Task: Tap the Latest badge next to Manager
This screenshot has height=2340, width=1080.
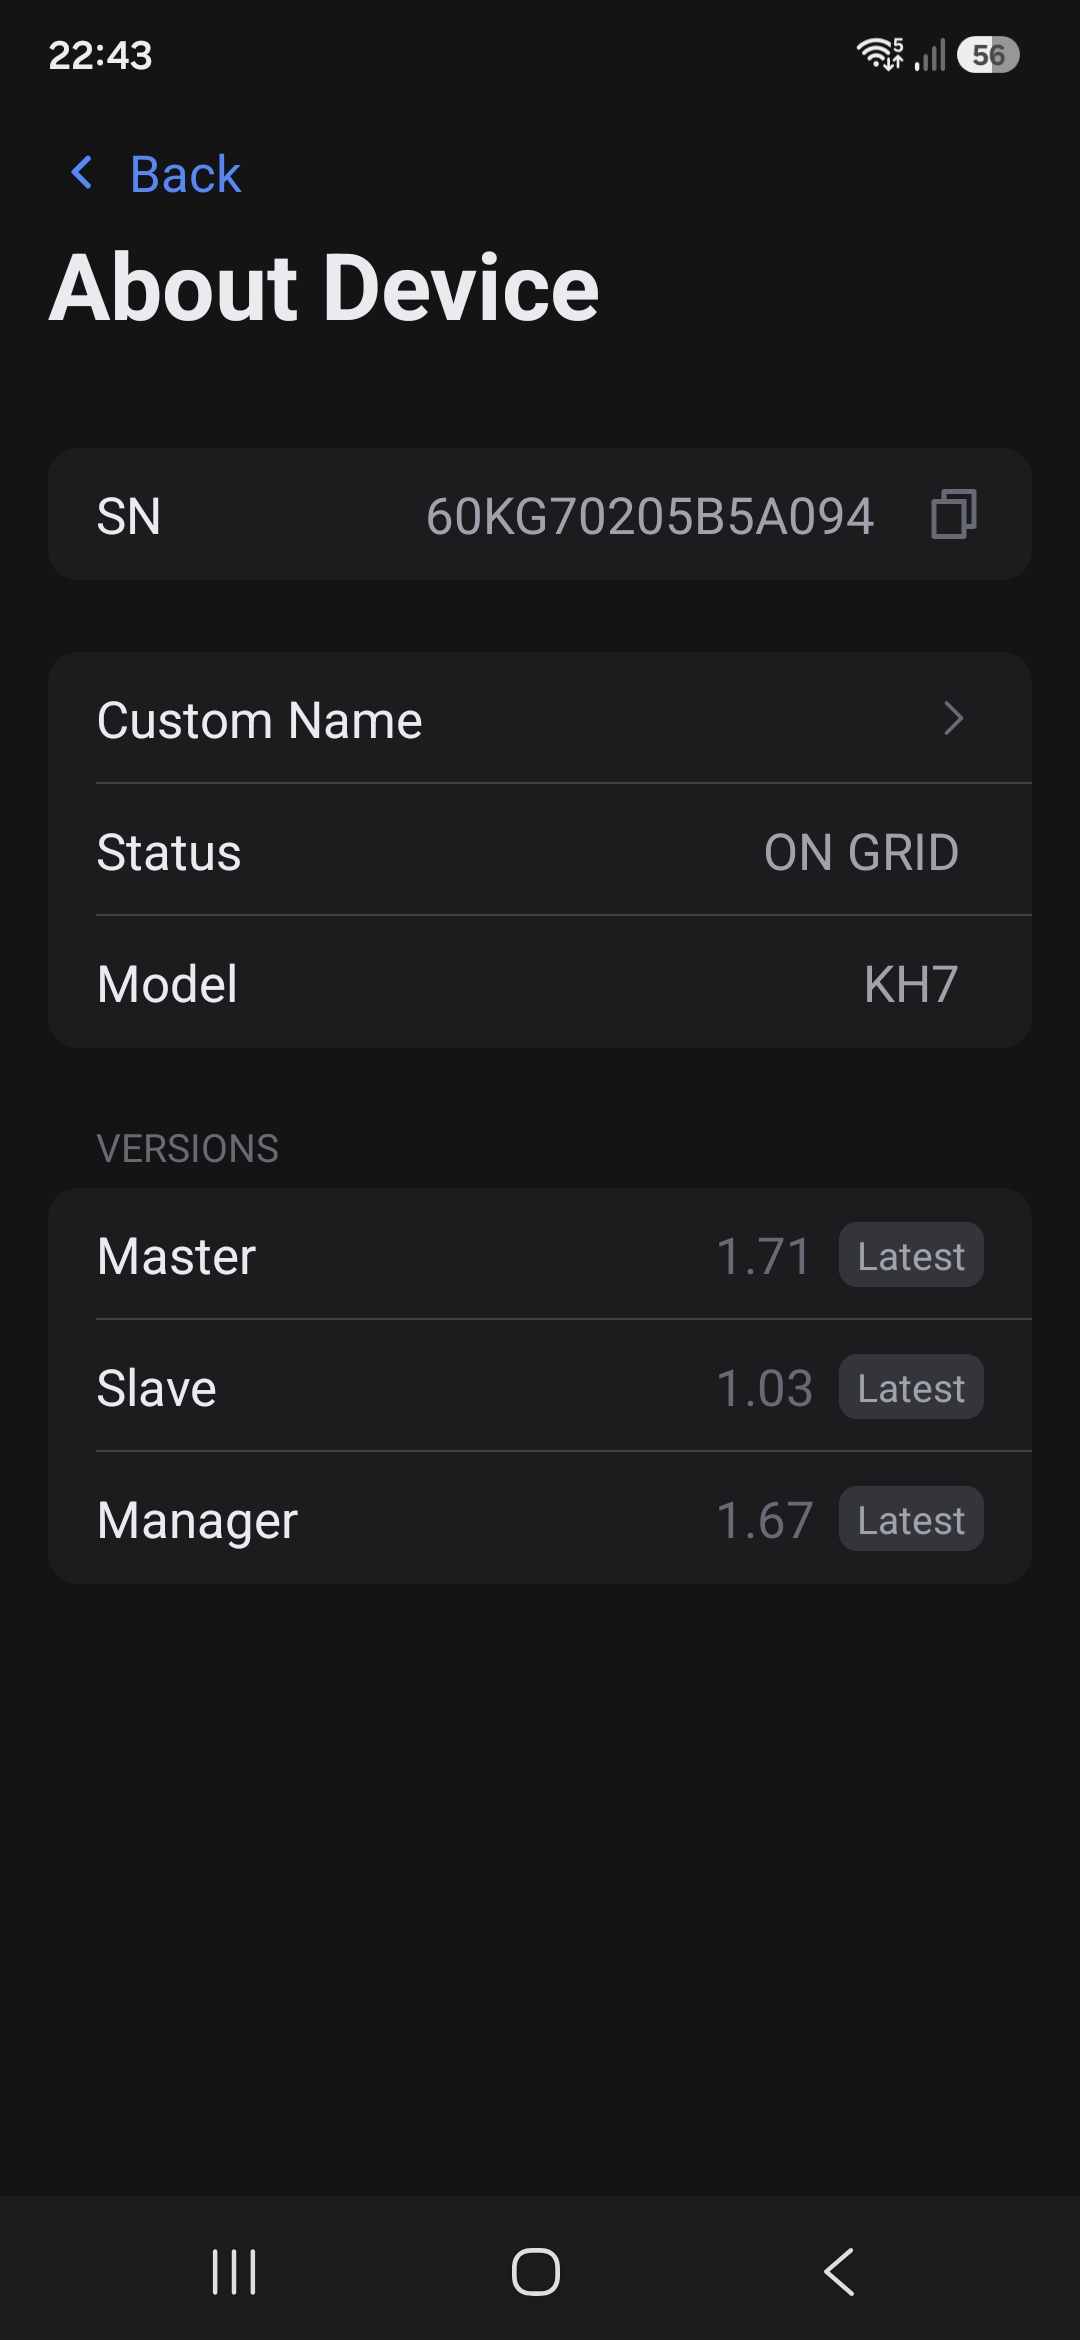Action: pyautogui.click(x=911, y=1519)
